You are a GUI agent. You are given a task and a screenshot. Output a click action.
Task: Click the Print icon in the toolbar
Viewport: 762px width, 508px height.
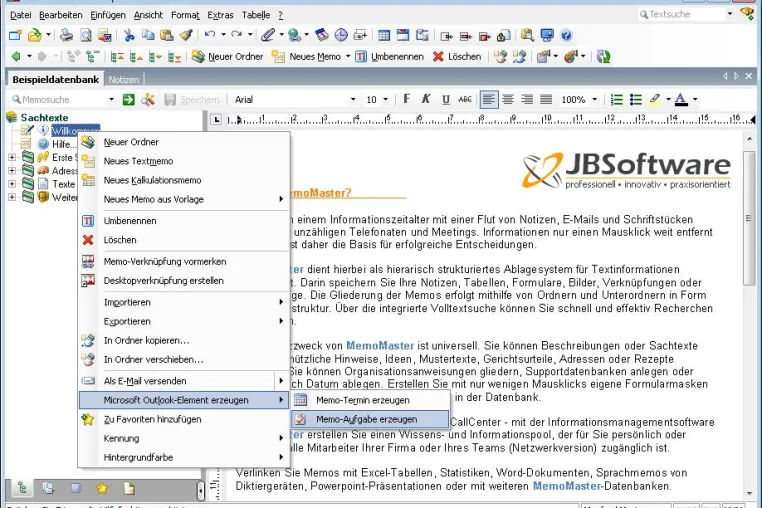(x=66, y=35)
